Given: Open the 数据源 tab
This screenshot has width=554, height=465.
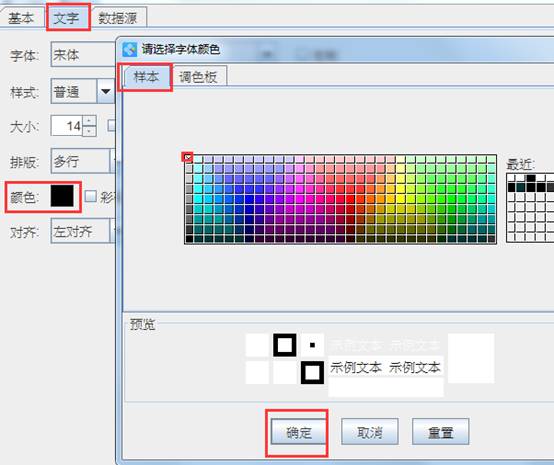Looking at the screenshot, I should tap(118, 18).
